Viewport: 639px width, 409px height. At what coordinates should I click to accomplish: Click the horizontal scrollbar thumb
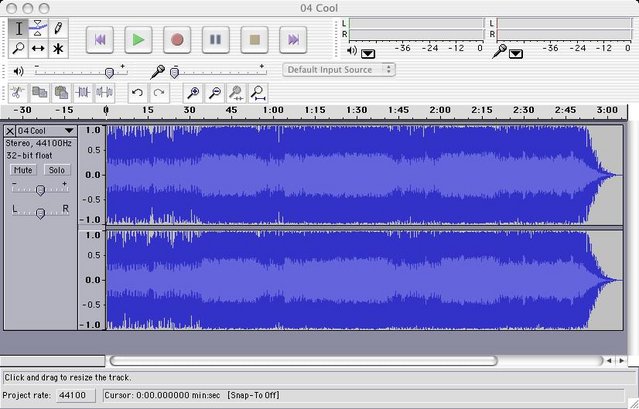(304, 361)
